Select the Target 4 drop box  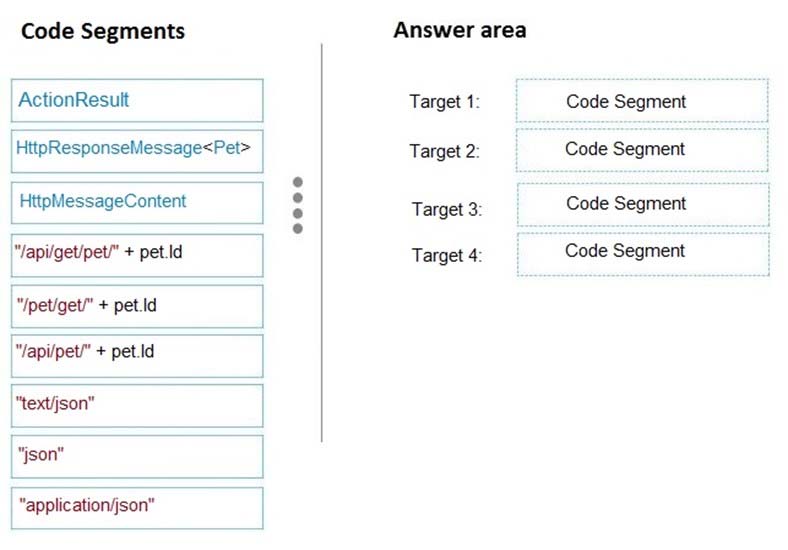pyautogui.click(x=643, y=254)
